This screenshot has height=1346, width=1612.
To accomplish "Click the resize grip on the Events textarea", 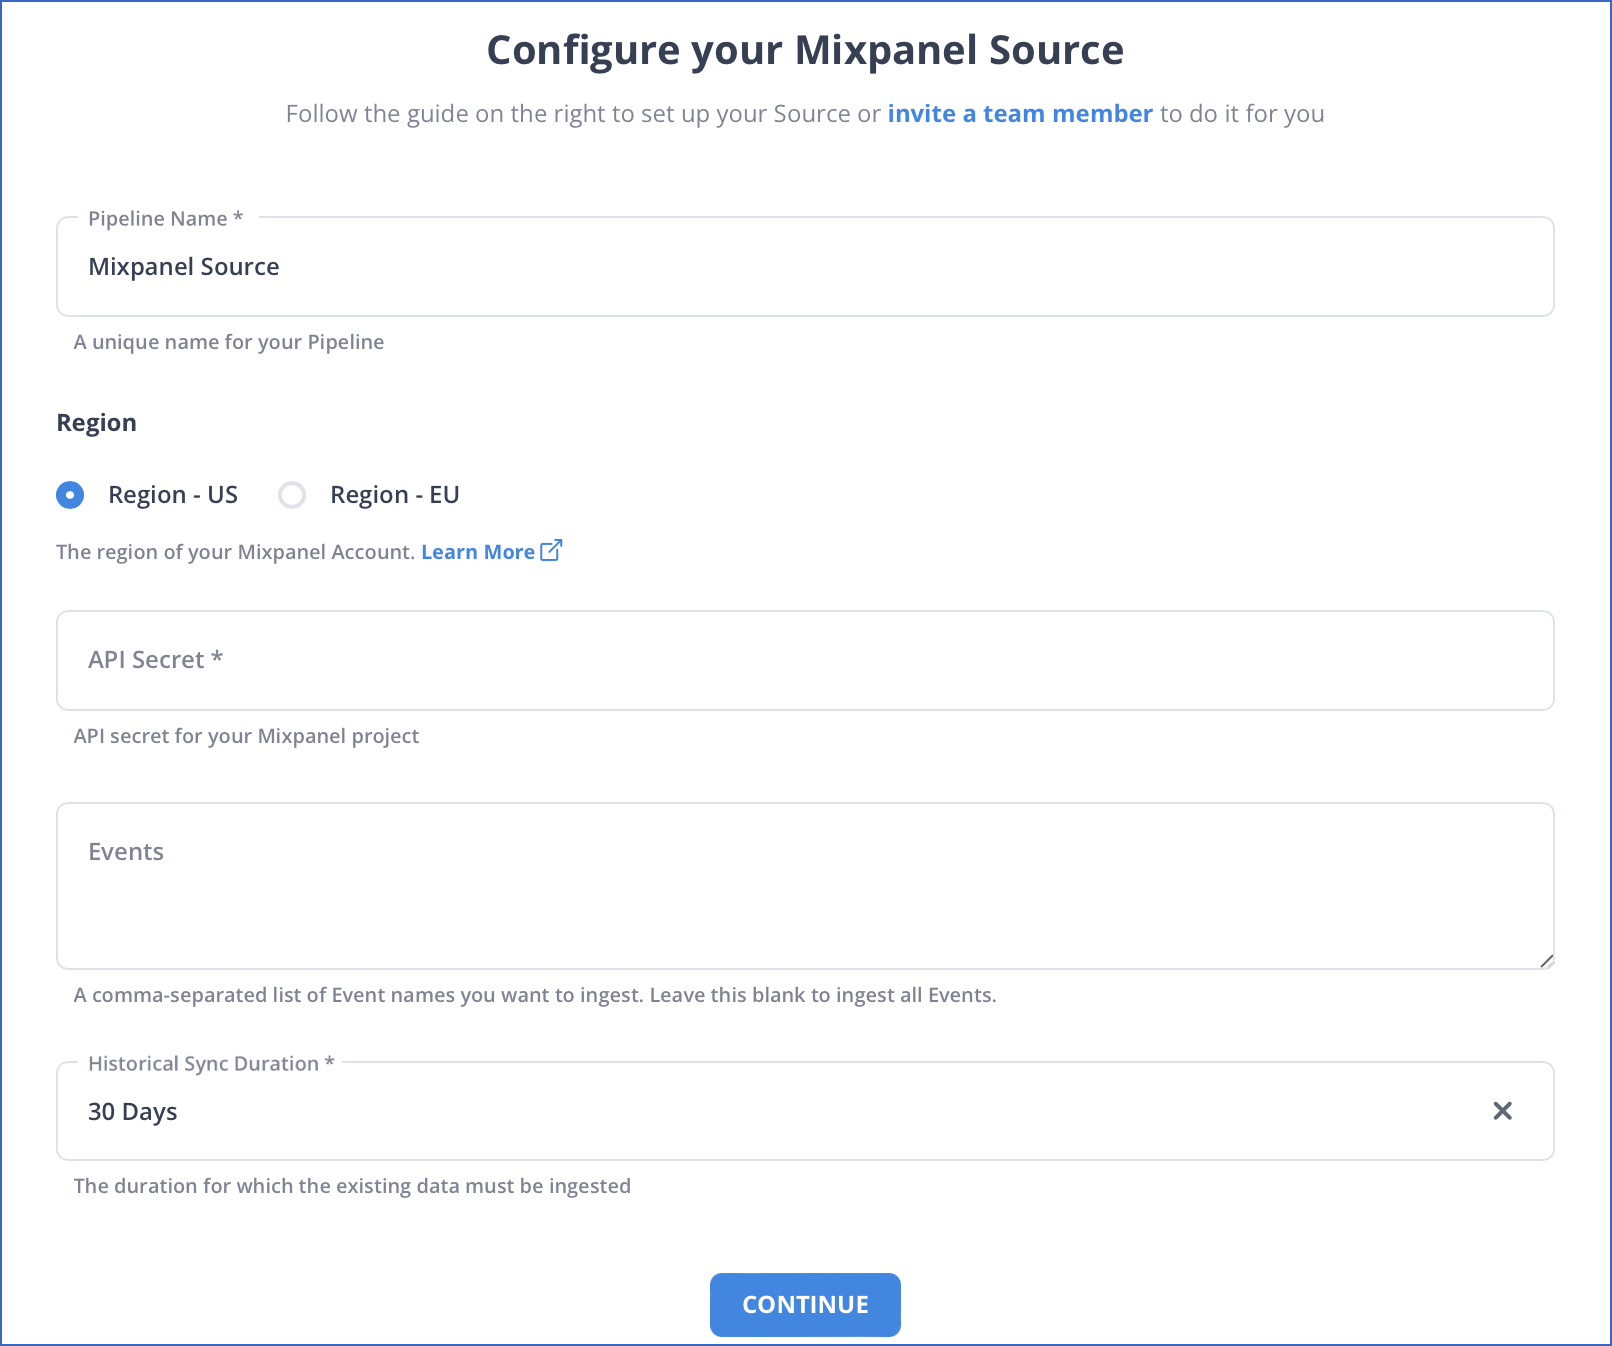I will (1547, 962).
